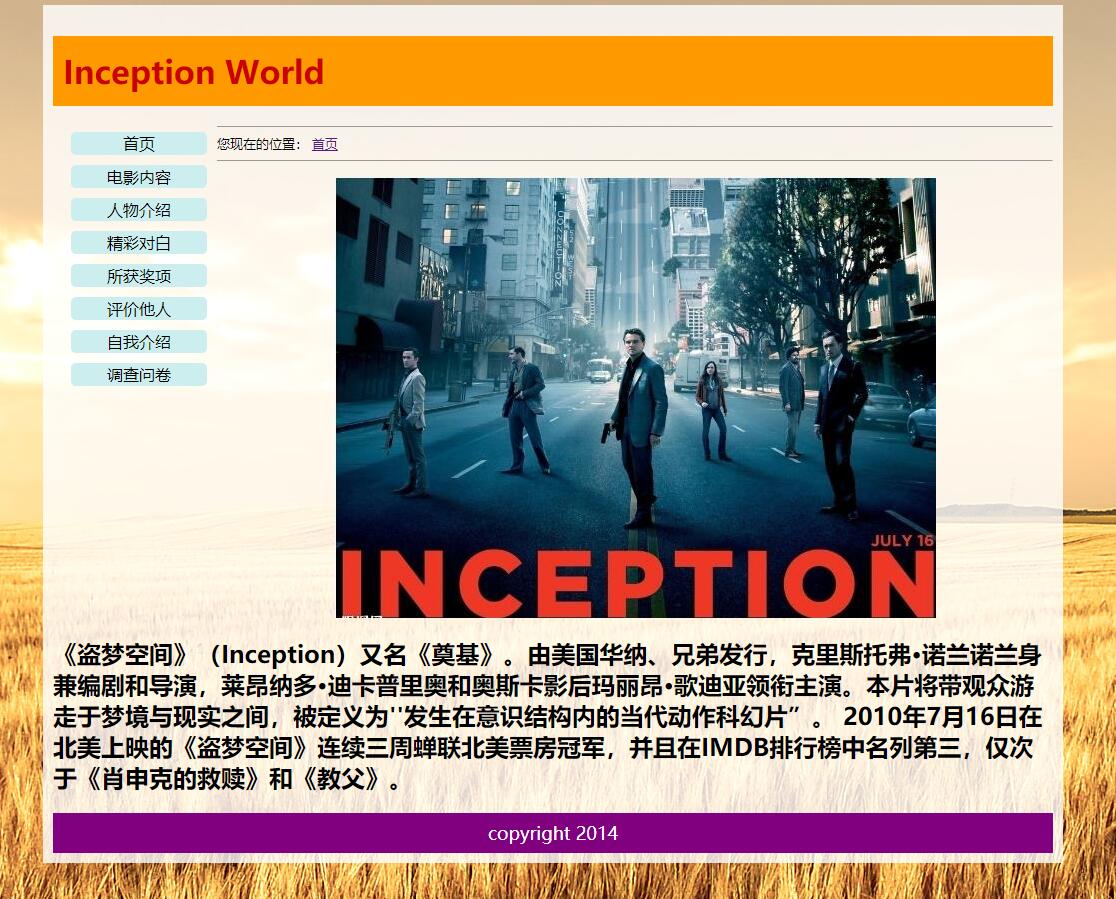1116x899 pixels.
Task: Click the JULY 16 text on poster
Action: point(901,540)
